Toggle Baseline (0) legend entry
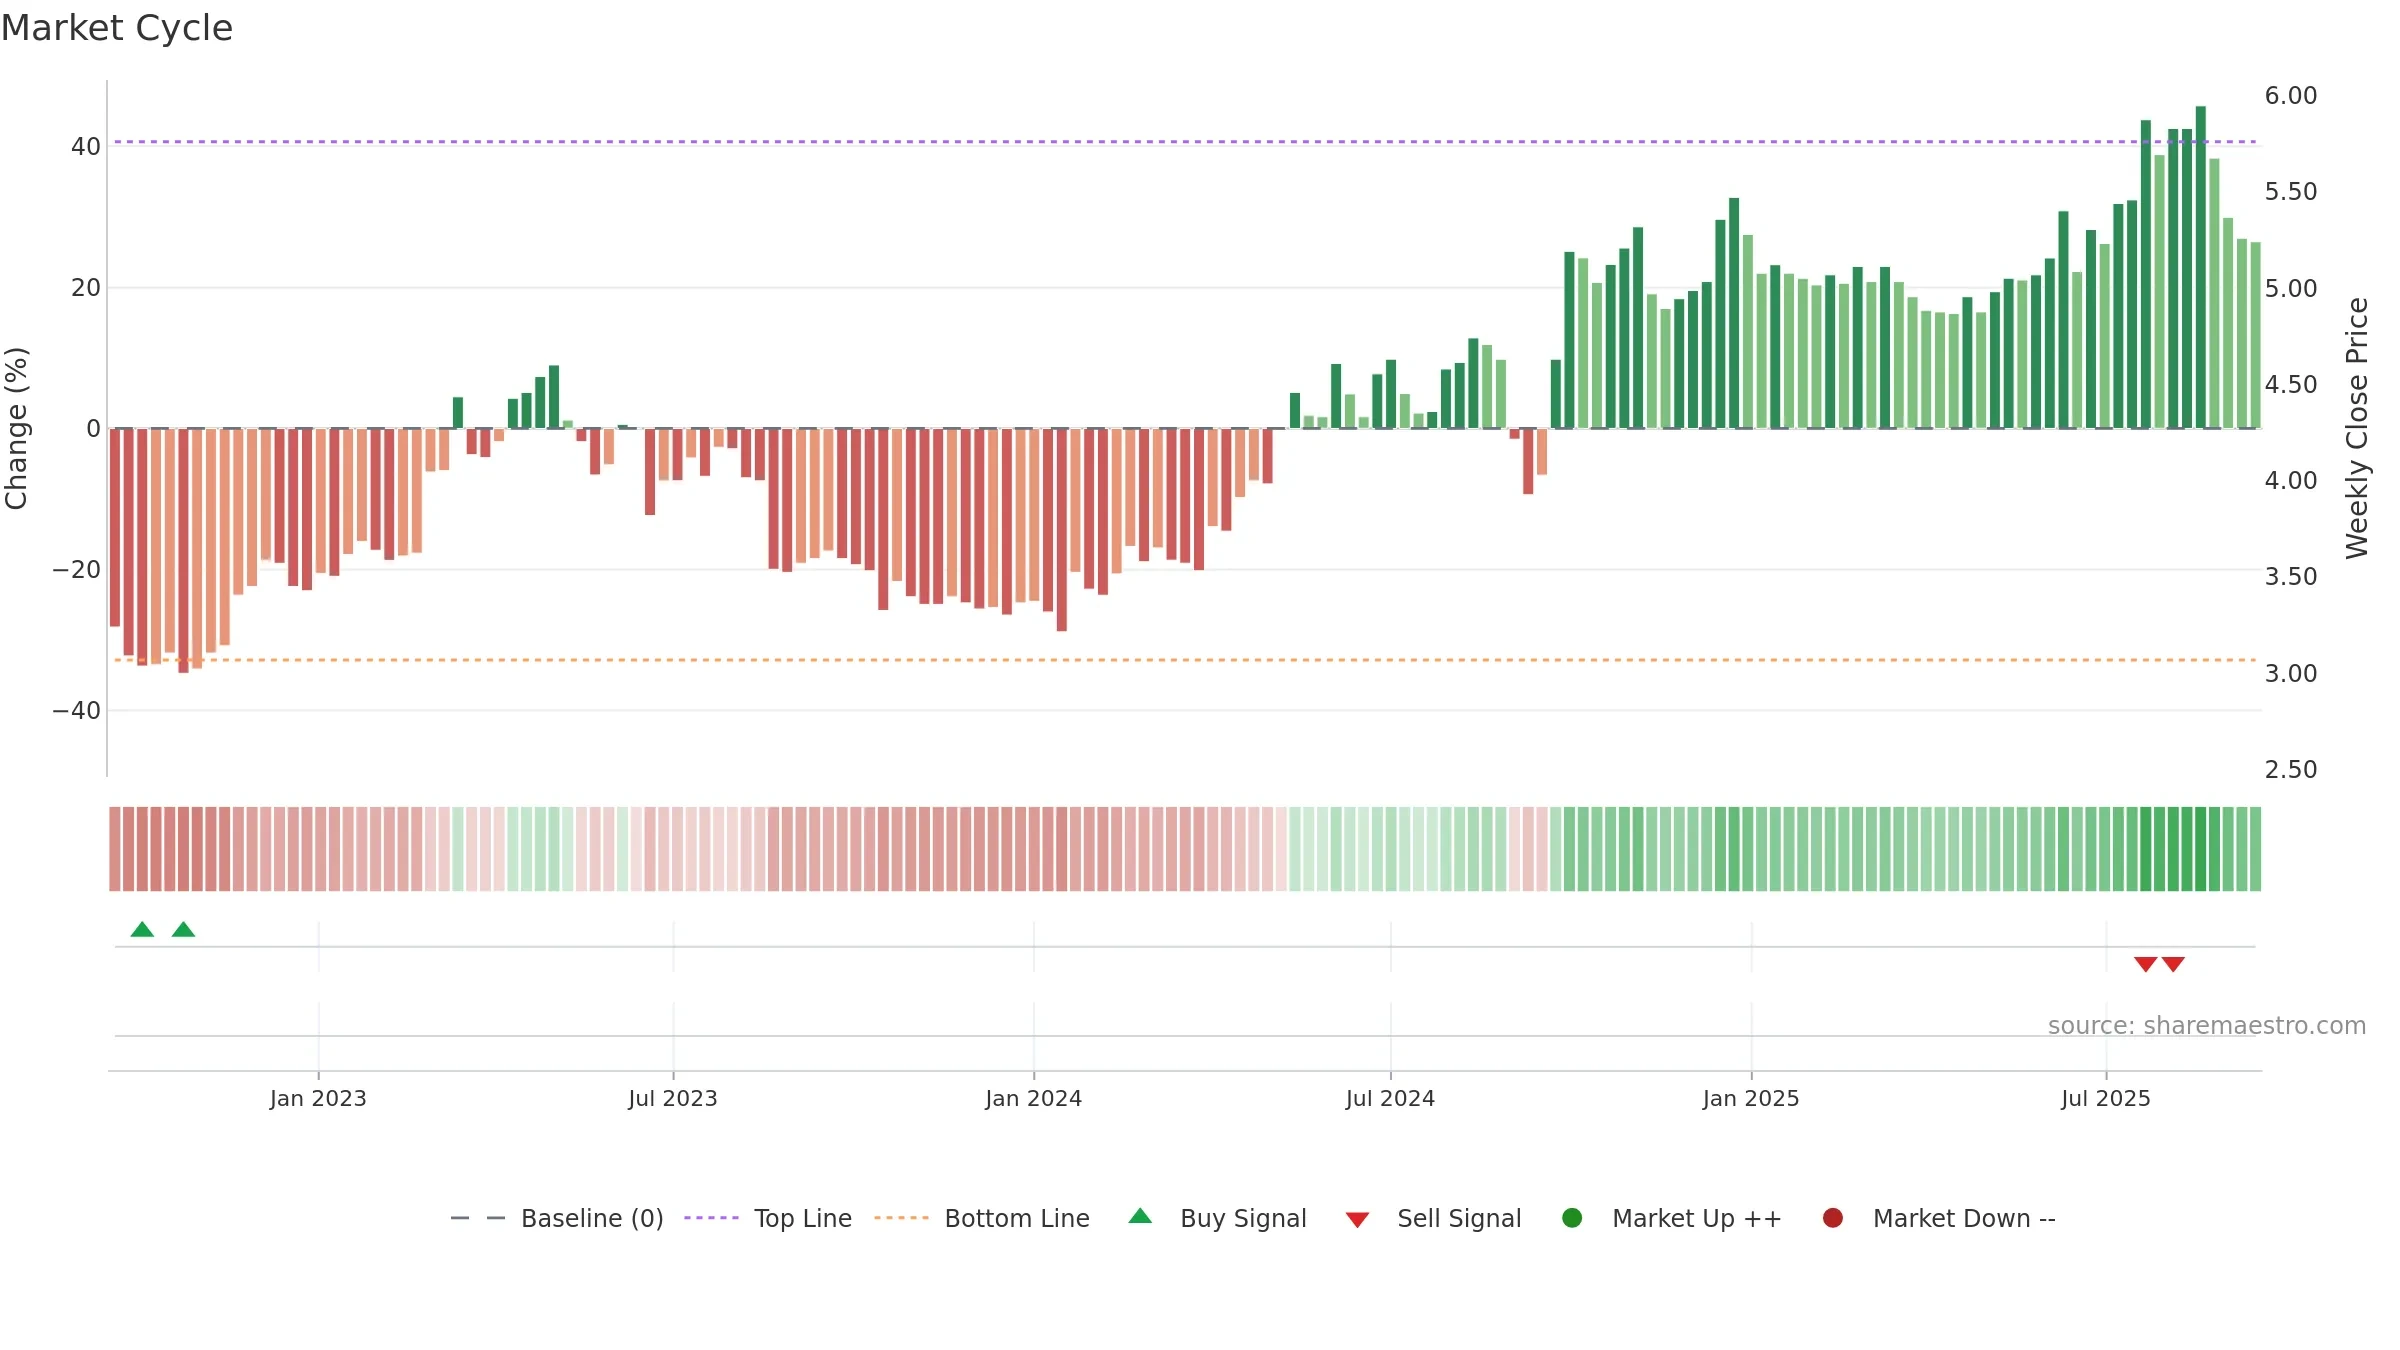Image resolution: width=2400 pixels, height=1350 pixels. [x=556, y=1218]
